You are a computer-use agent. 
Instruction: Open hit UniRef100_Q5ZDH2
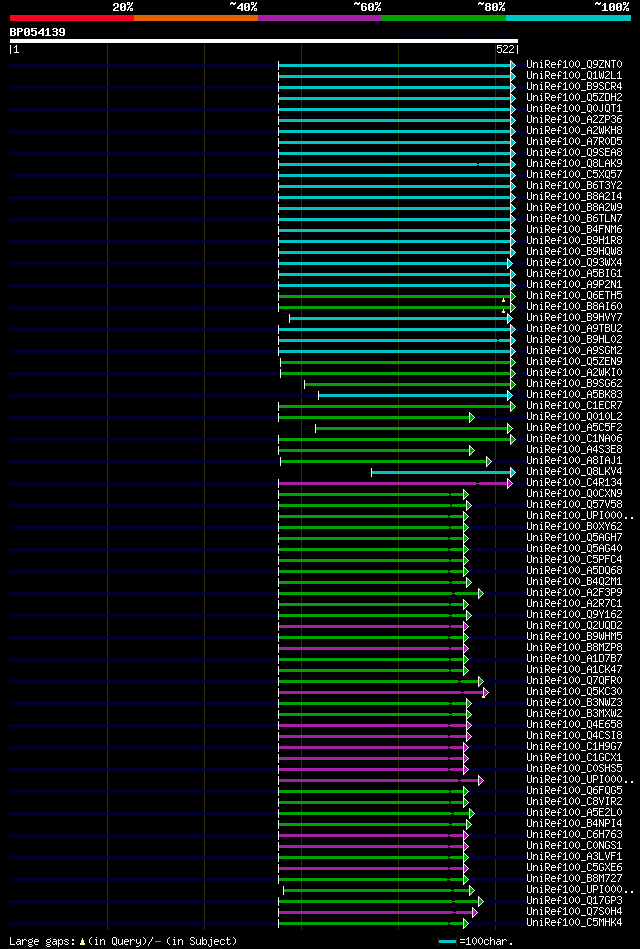[574, 97]
